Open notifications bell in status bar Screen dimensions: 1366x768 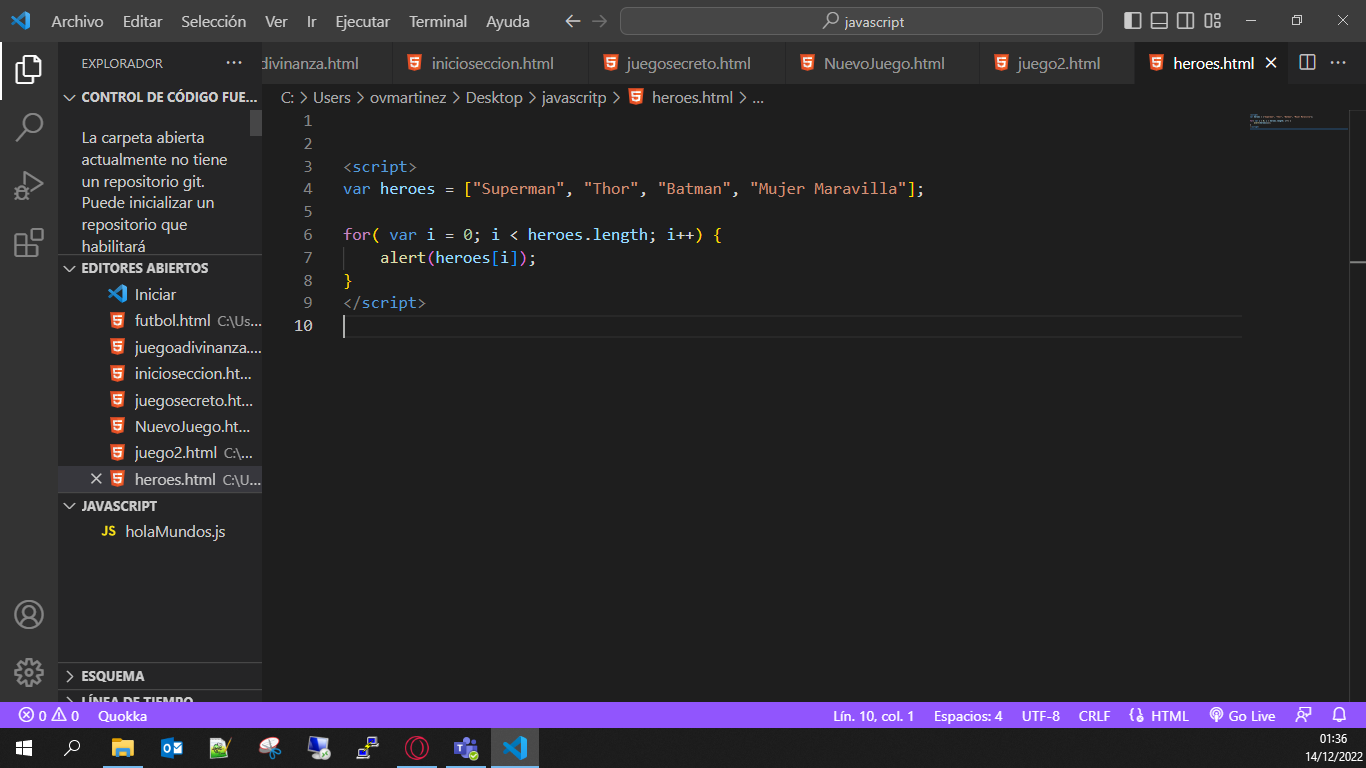[x=1339, y=716]
